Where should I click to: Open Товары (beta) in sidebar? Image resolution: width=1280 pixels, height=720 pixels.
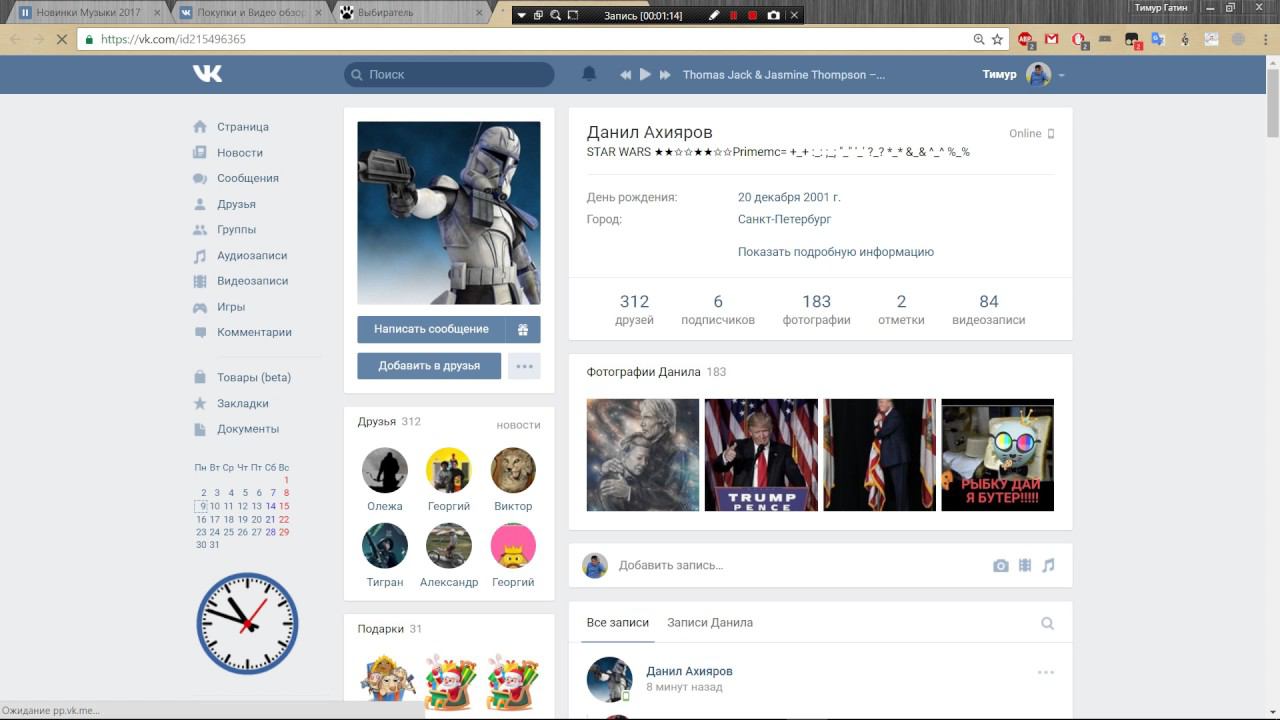(254, 377)
